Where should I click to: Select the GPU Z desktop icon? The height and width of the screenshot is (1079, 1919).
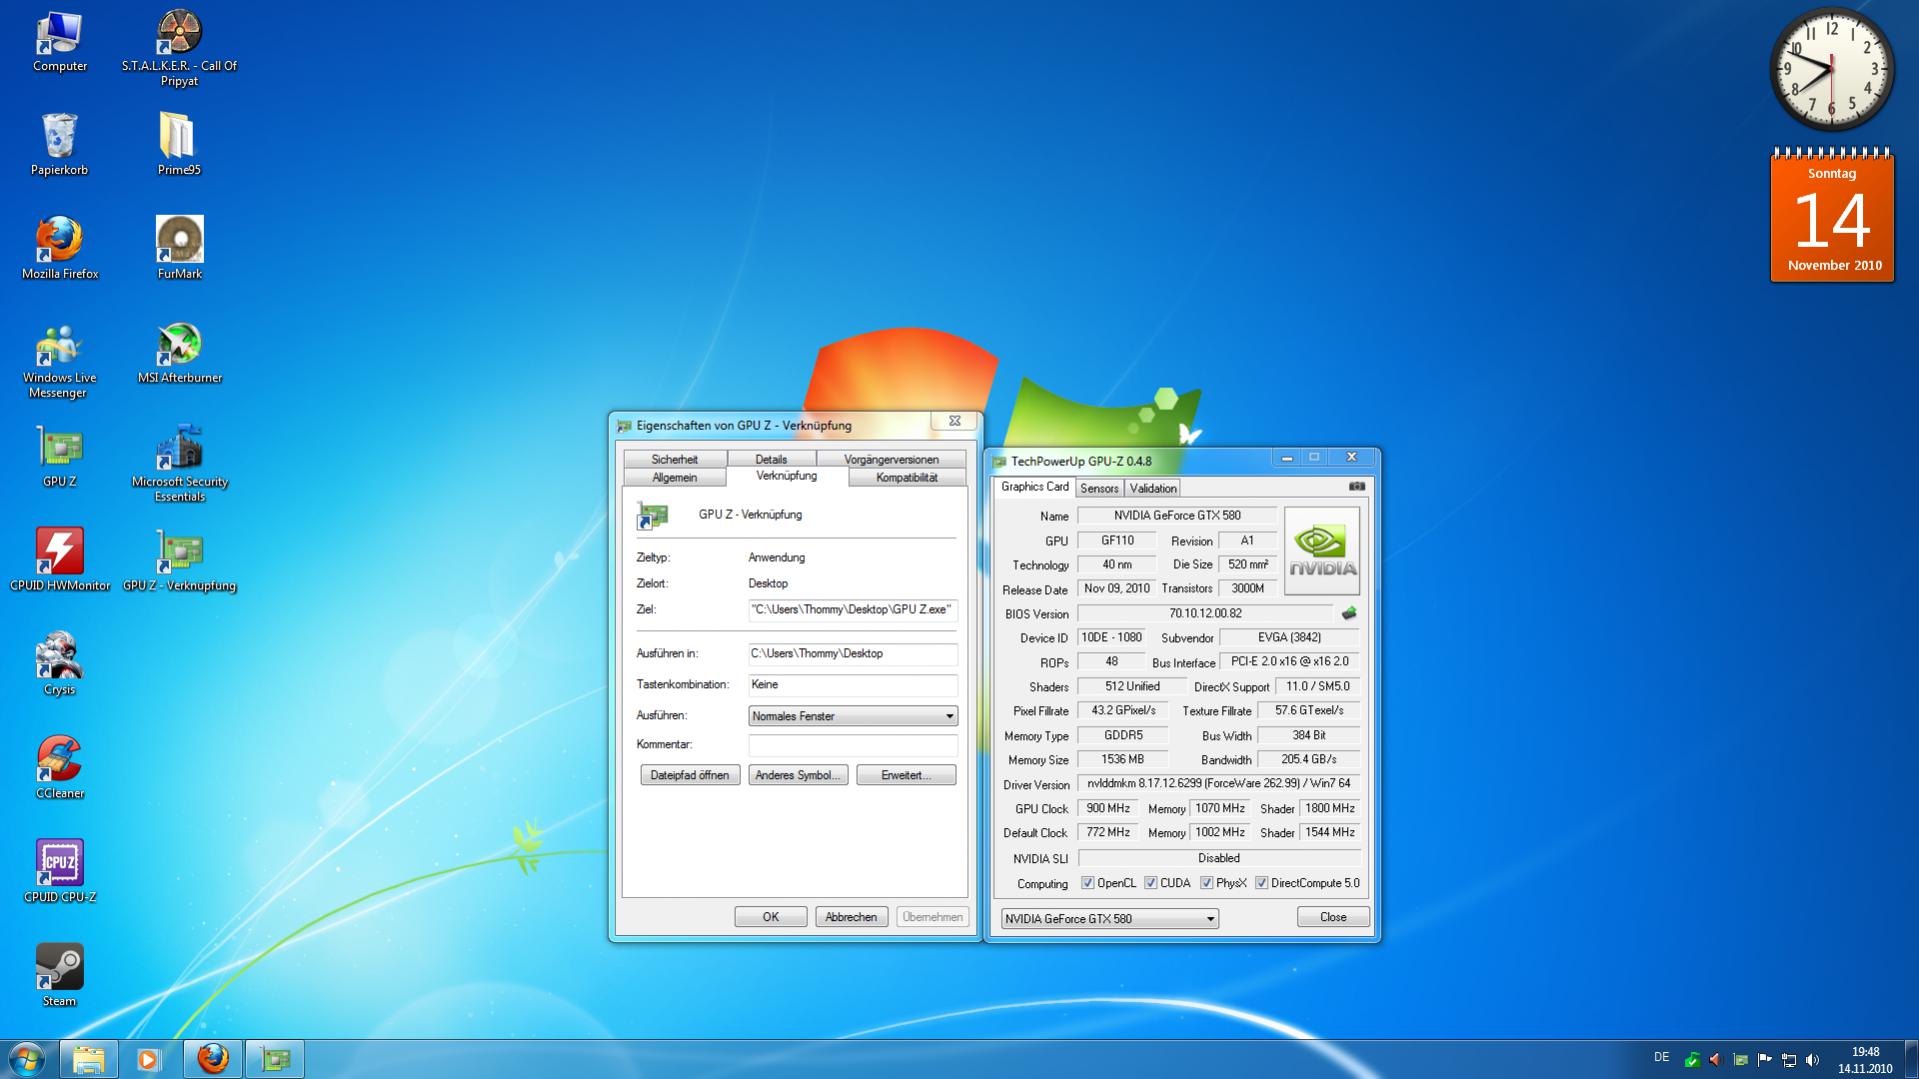click(x=59, y=457)
